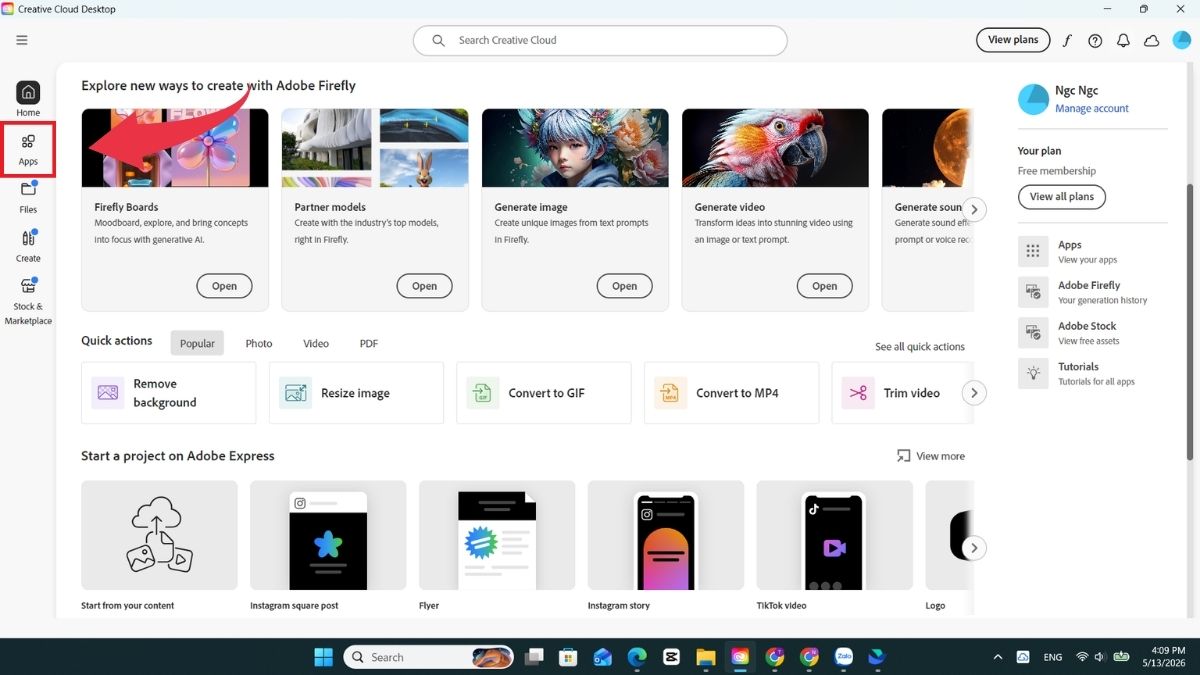The width and height of the screenshot is (1200, 675).
Task: Switch to the PDF quick actions tab
Action: pos(369,343)
